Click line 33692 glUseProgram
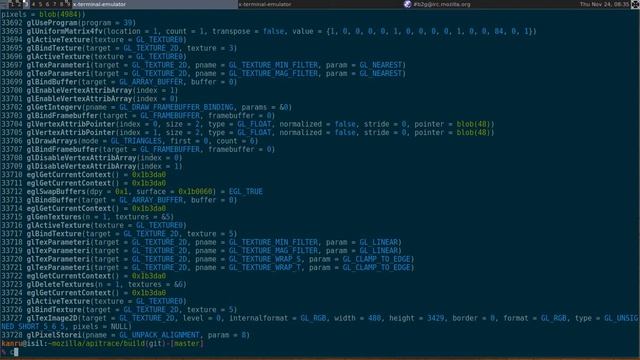 [x=69, y=23]
